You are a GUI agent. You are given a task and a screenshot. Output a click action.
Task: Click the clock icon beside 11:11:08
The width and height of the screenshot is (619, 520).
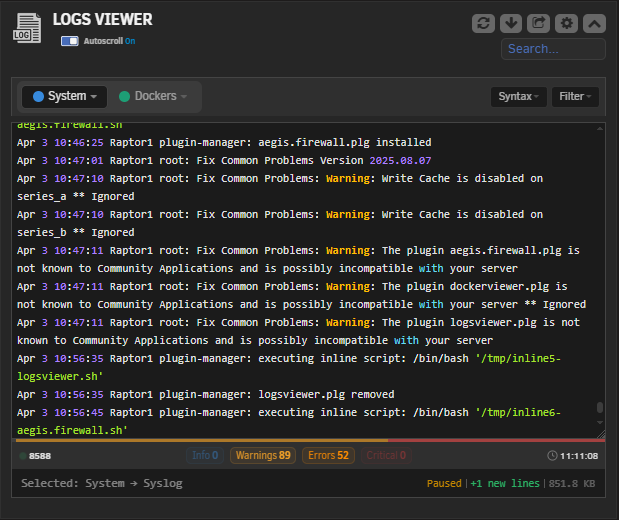(x=552, y=456)
